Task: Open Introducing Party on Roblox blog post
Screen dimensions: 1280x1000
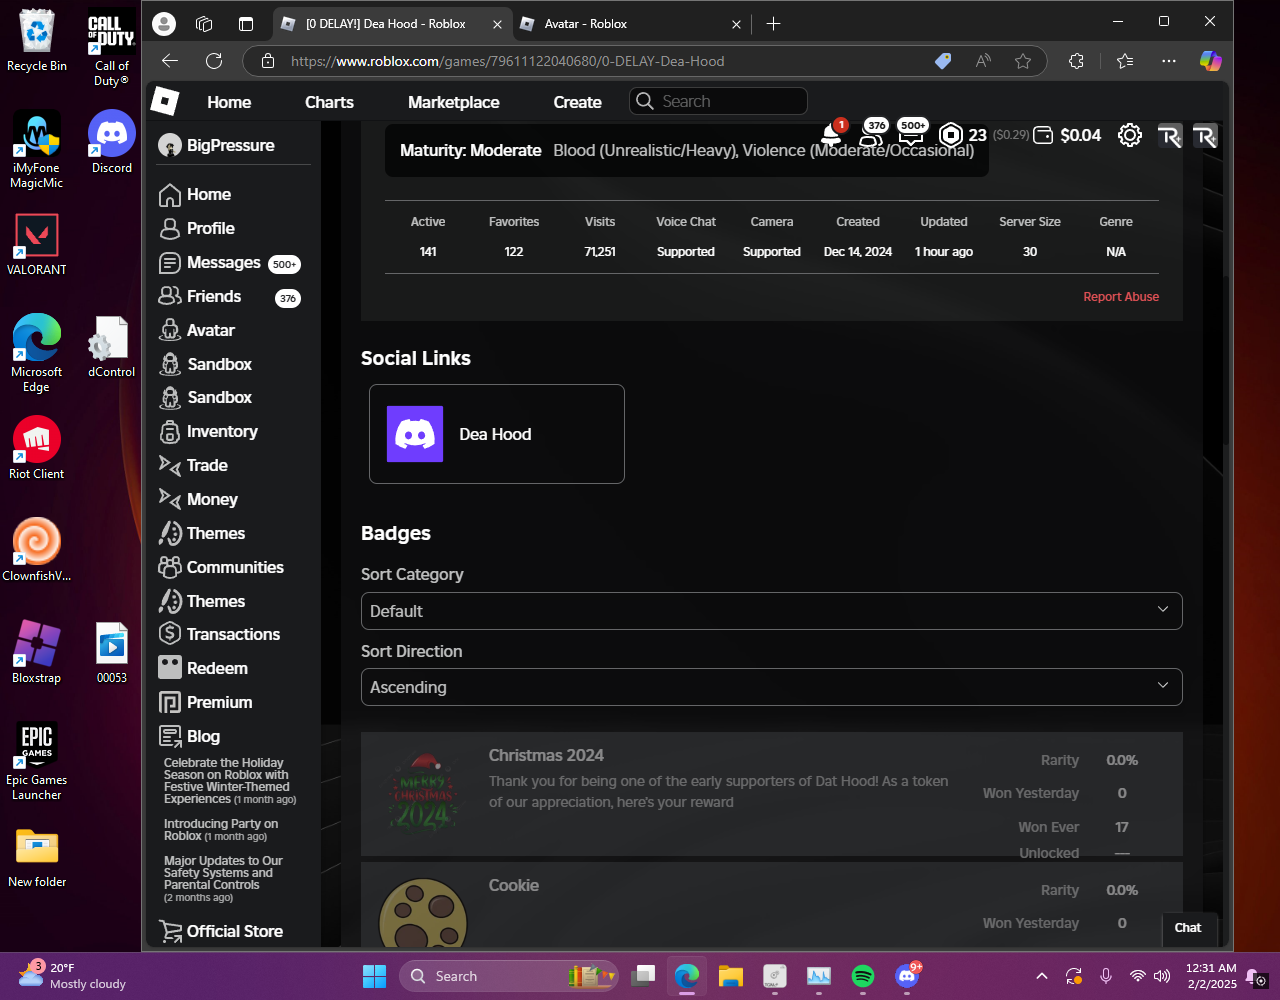Action: pyautogui.click(x=221, y=830)
